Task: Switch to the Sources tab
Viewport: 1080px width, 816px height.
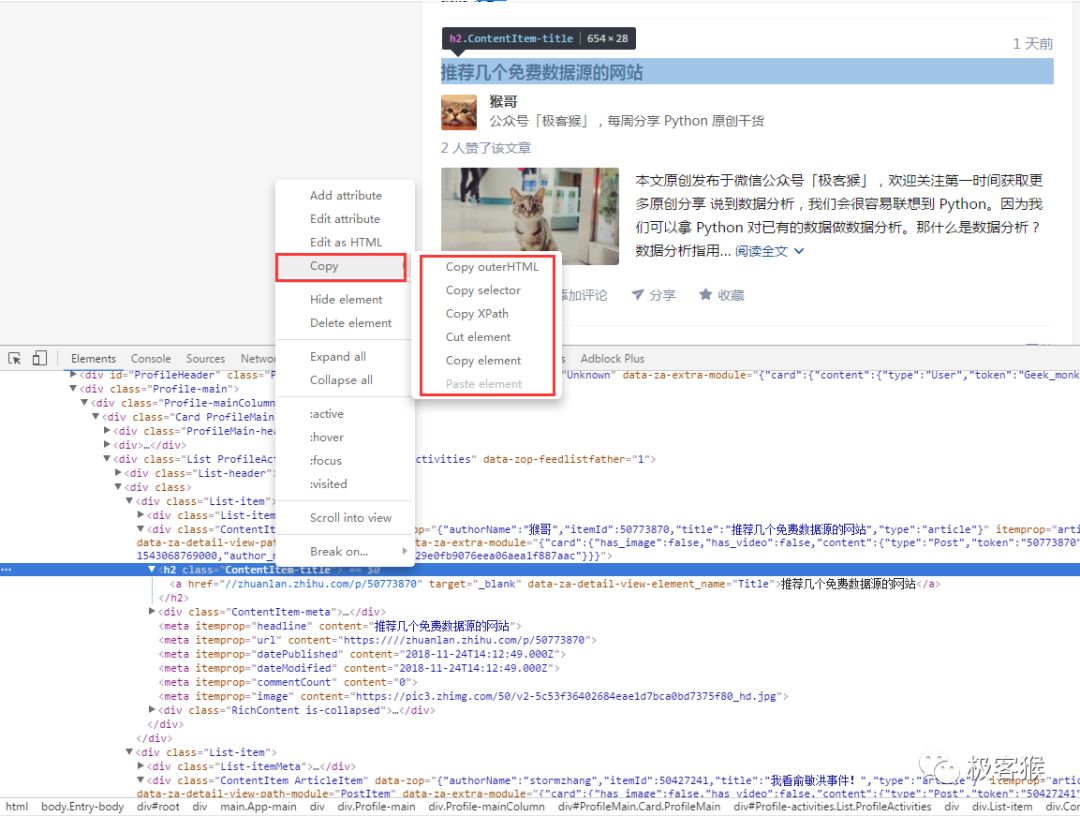Action: tap(205, 359)
